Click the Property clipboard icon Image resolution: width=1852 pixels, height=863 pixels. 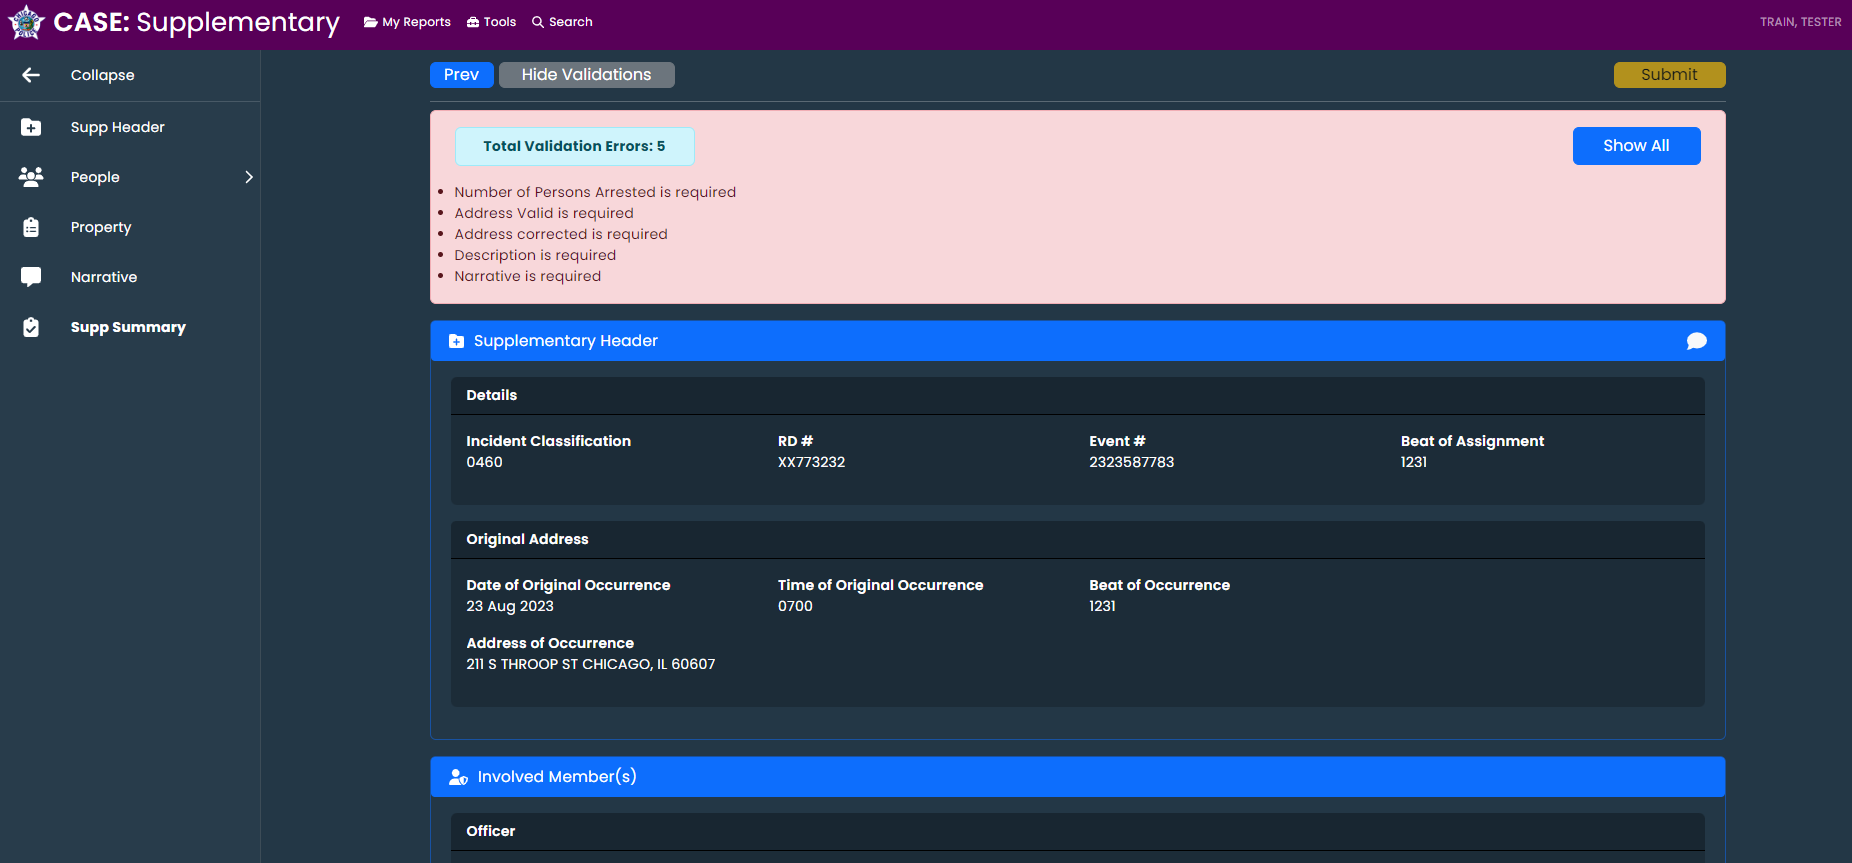tap(31, 227)
